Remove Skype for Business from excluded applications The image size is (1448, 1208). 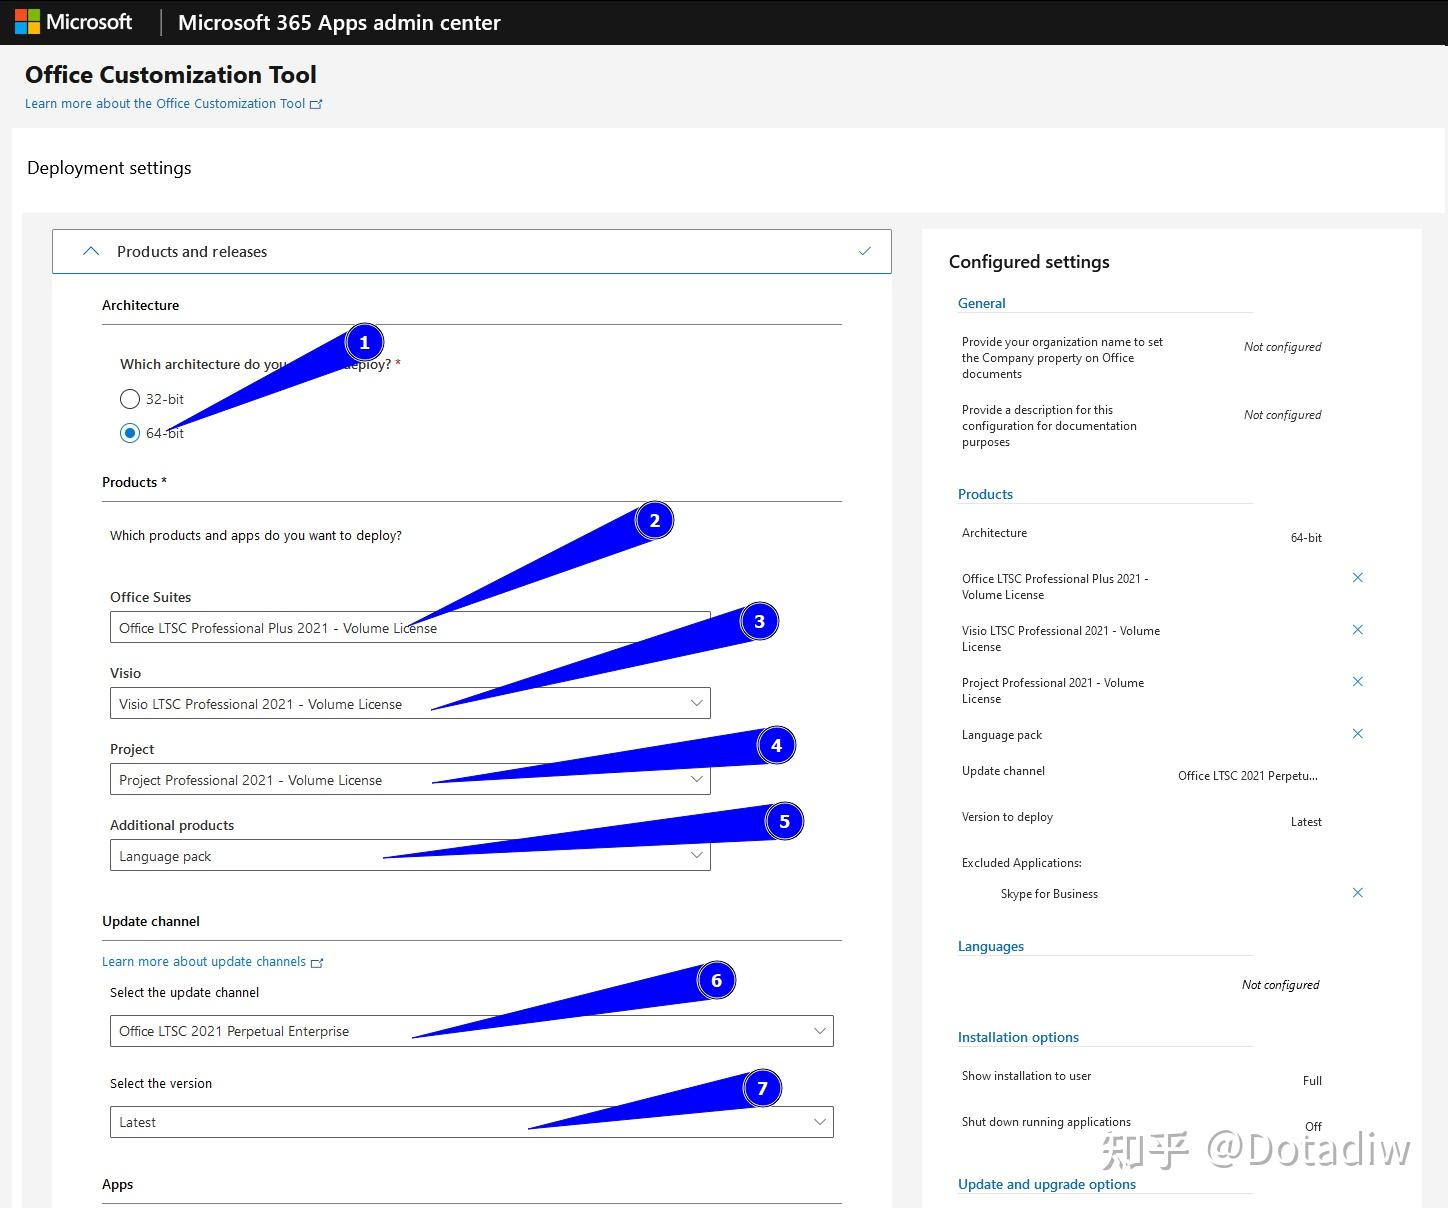point(1357,892)
